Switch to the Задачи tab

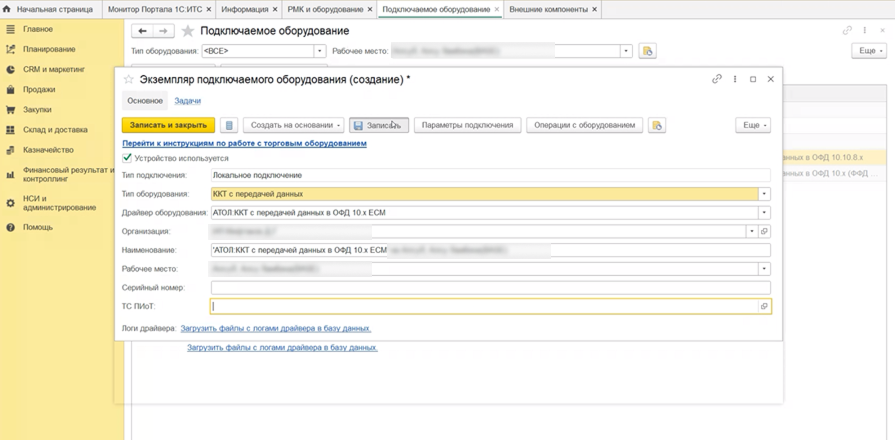tap(187, 100)
